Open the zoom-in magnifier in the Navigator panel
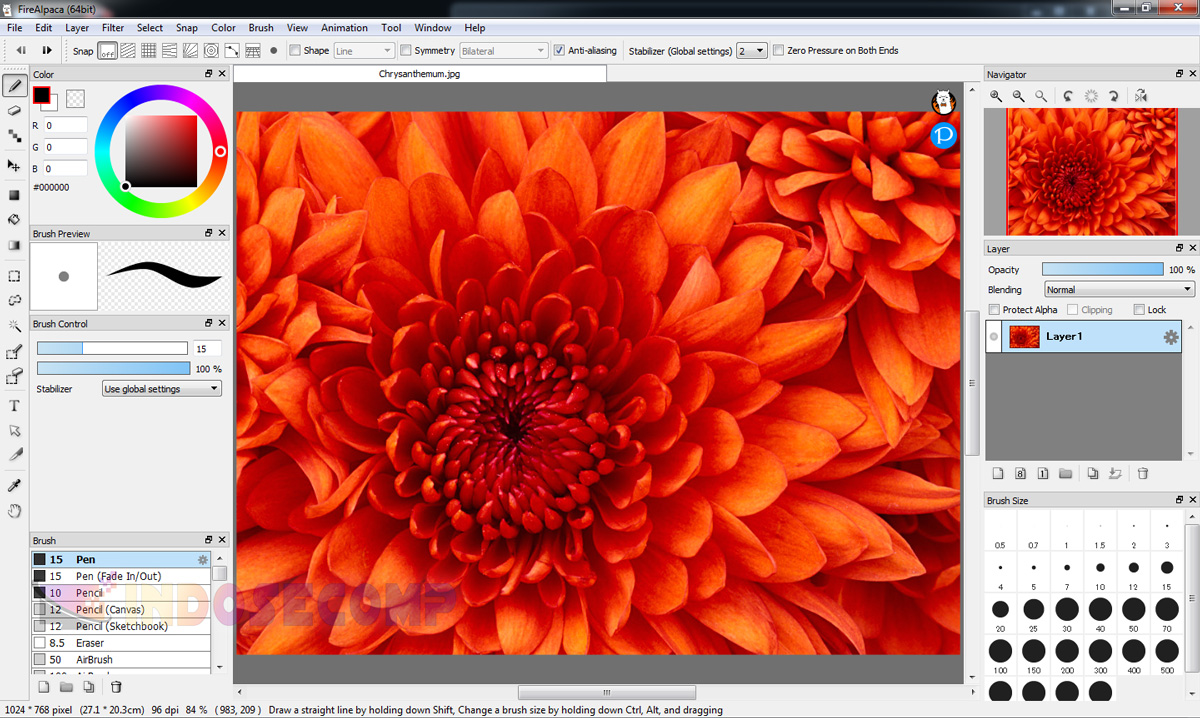Screen dimensions: 1200x718 (995, 95)
